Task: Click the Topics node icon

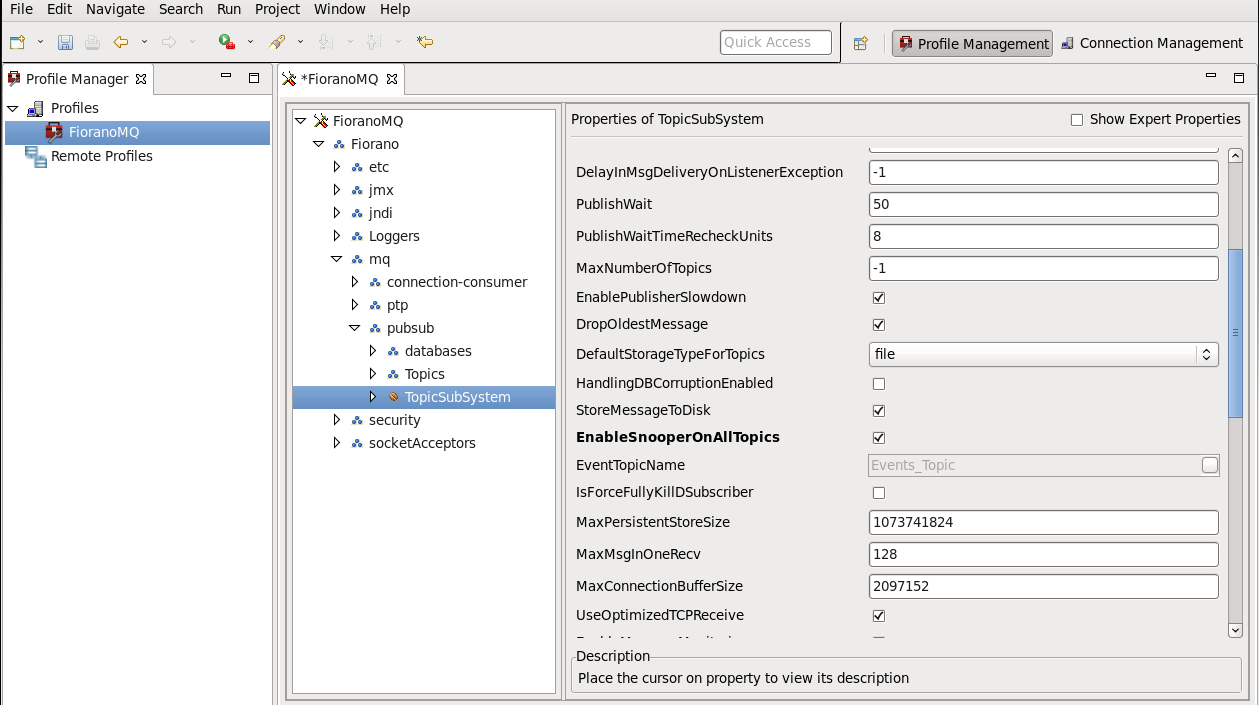Action: click(393, 374)
